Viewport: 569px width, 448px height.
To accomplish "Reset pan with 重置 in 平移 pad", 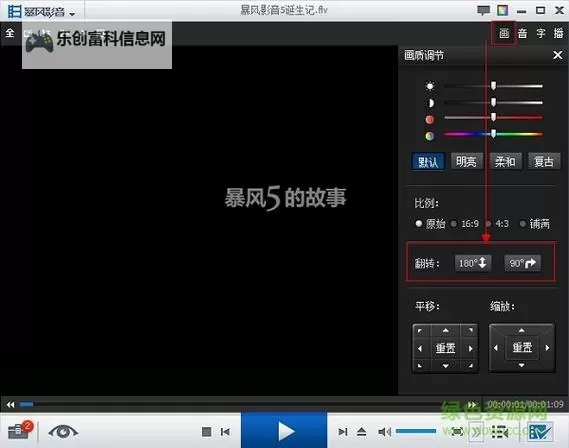I will [x=445, y=349].
